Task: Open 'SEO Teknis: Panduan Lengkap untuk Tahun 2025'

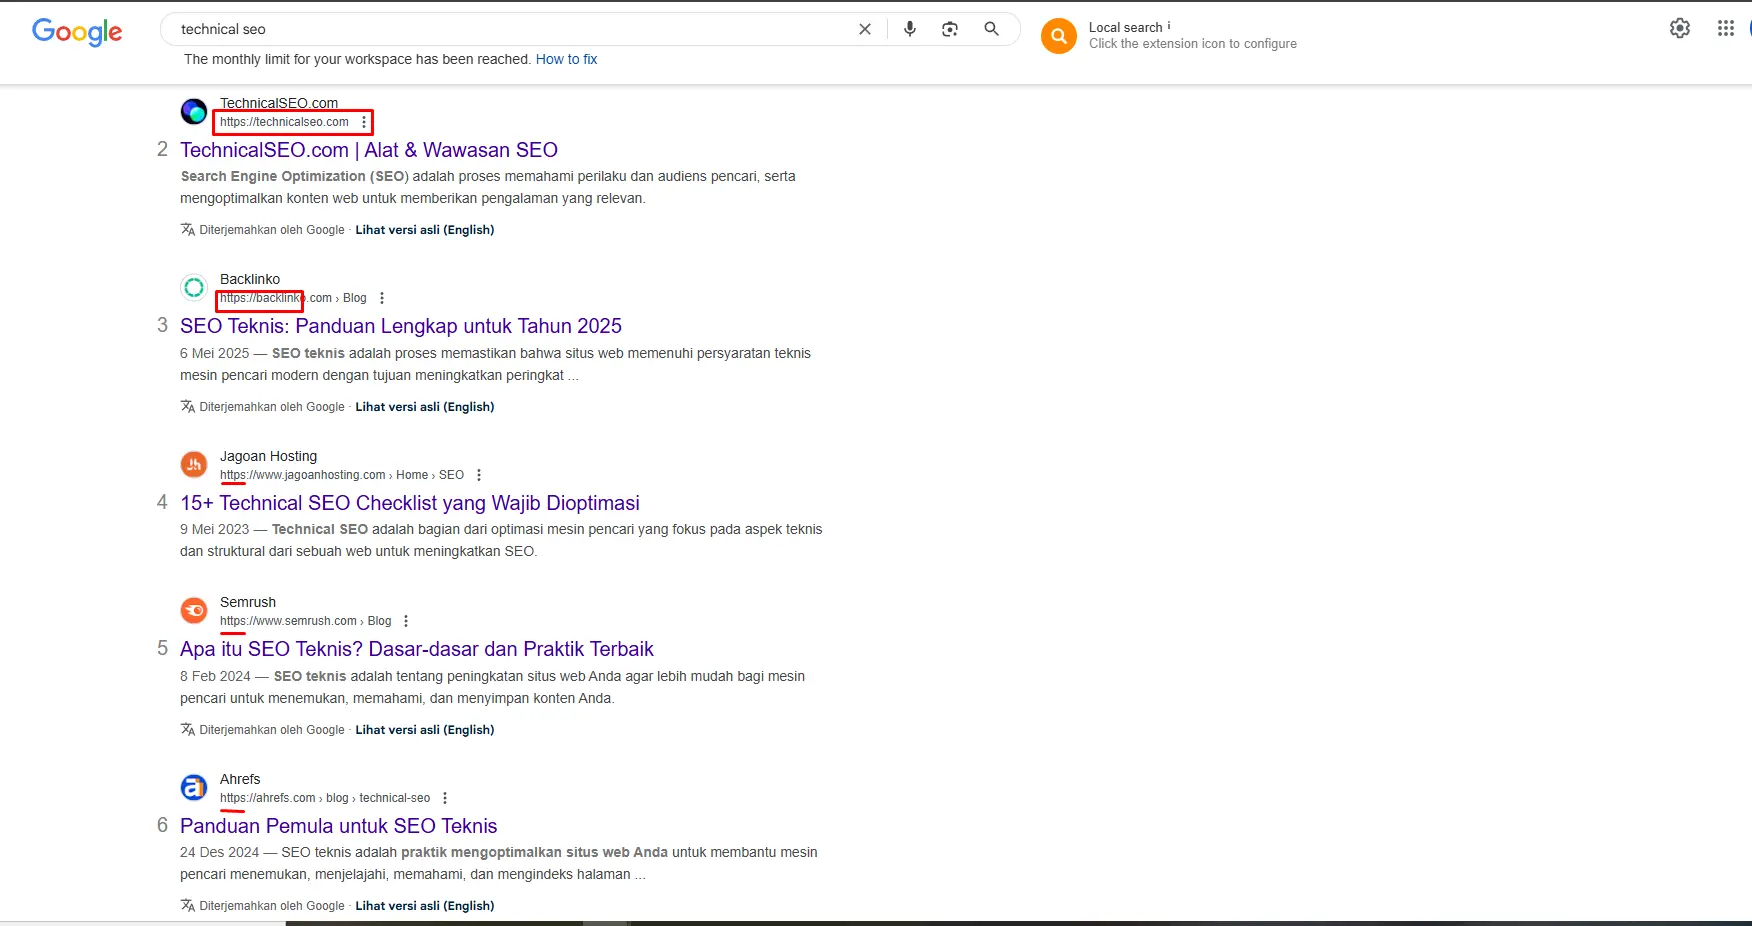Action: coord(400,326)
